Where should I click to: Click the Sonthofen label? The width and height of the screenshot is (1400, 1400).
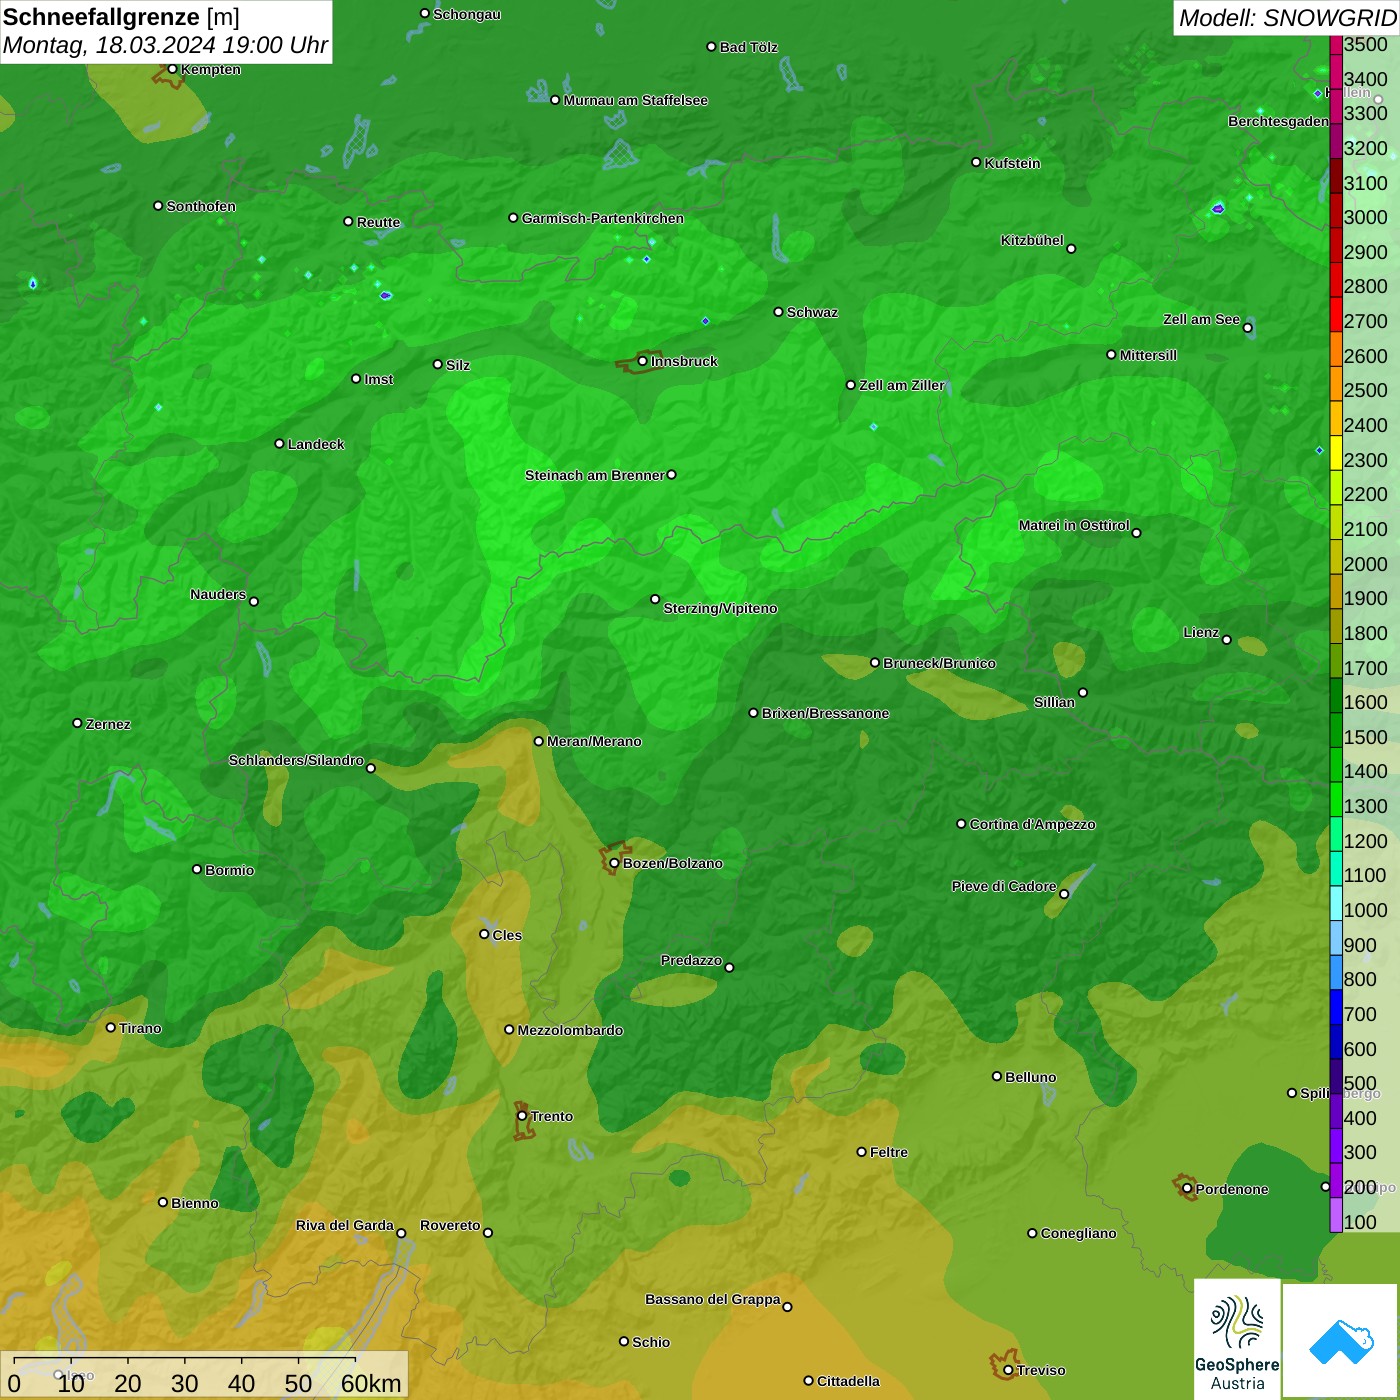pos(201,206)
